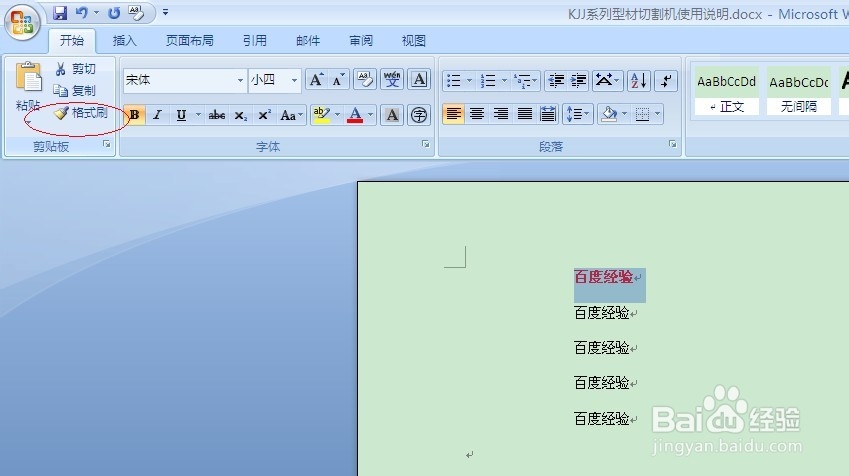Apply red font color
This screenshot has height=476, width=849.
pos(355,115)
